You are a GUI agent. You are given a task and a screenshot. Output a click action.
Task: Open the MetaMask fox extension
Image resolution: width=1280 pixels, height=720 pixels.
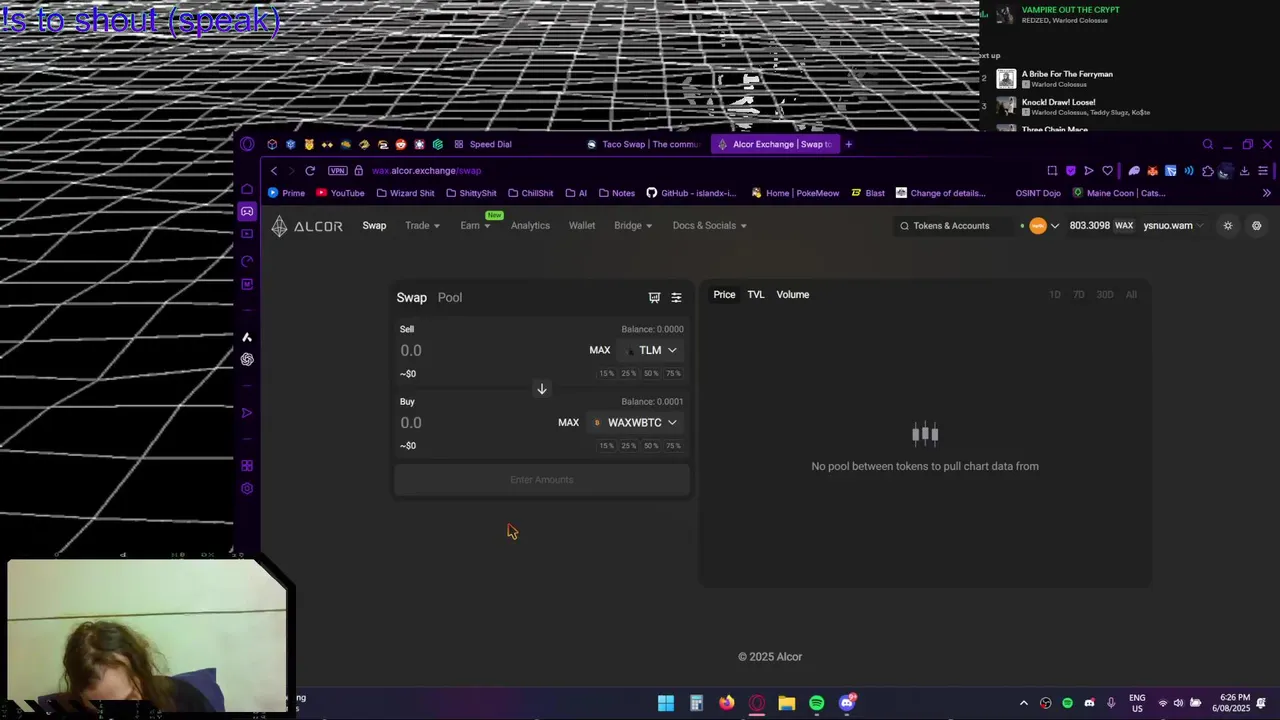[1152, 171]
